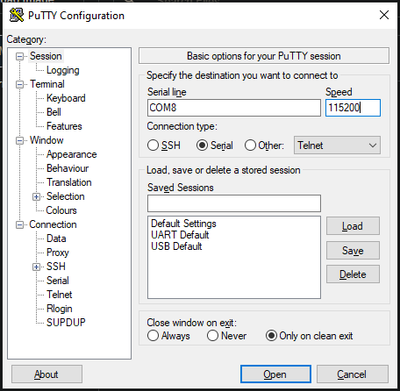Image resolution: width=400 pixels, height=391 pixels.
Task: Click the Speed field showing 115200
Action: (353, 108)
